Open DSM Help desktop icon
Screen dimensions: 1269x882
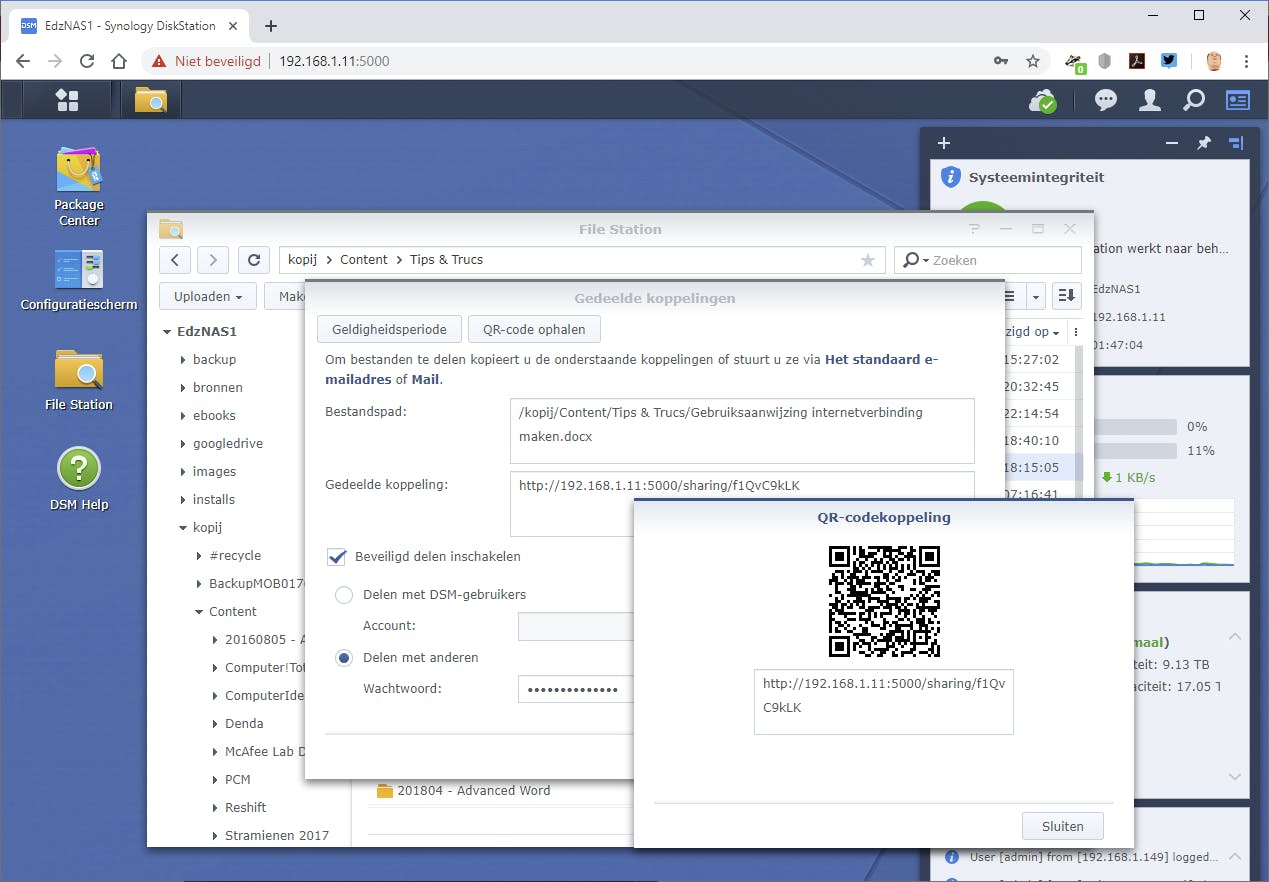(x=79, y=480)
